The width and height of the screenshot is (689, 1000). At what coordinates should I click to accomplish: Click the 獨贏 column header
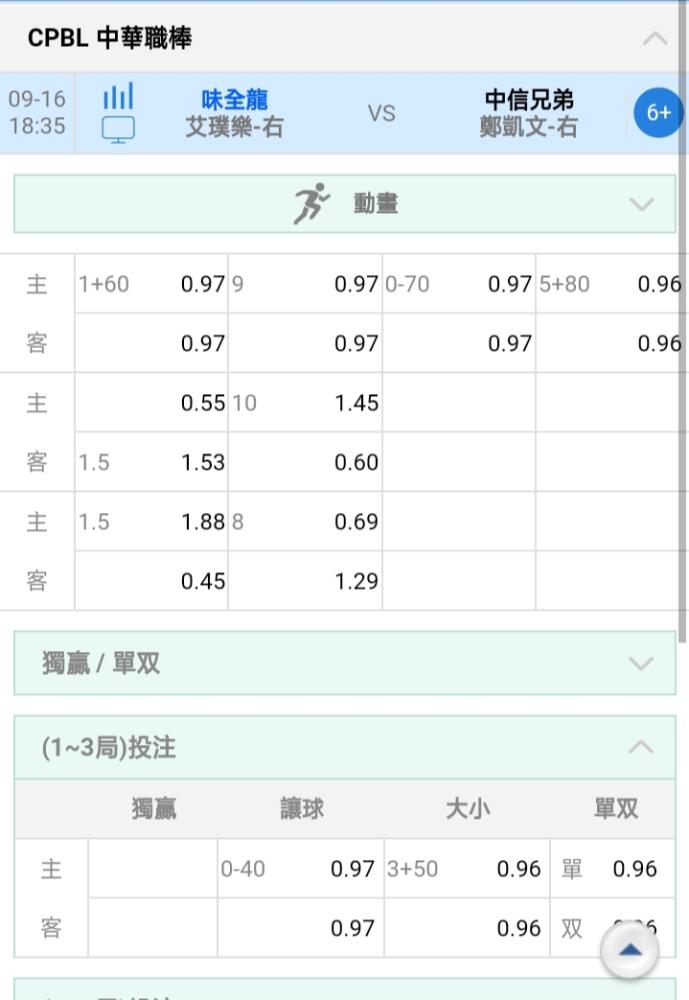[x=154, y=809]
